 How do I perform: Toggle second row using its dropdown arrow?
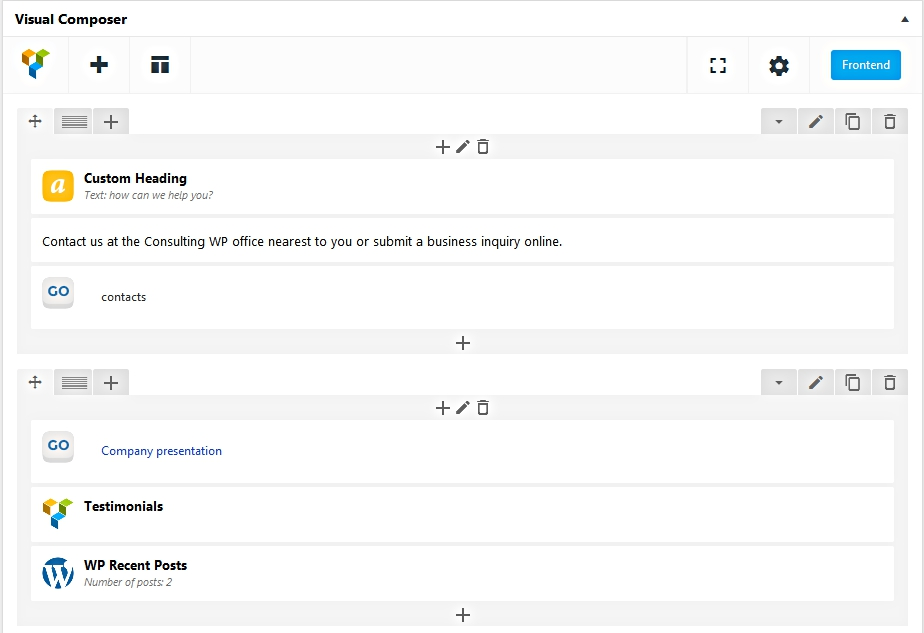click(x=778, y=383)
